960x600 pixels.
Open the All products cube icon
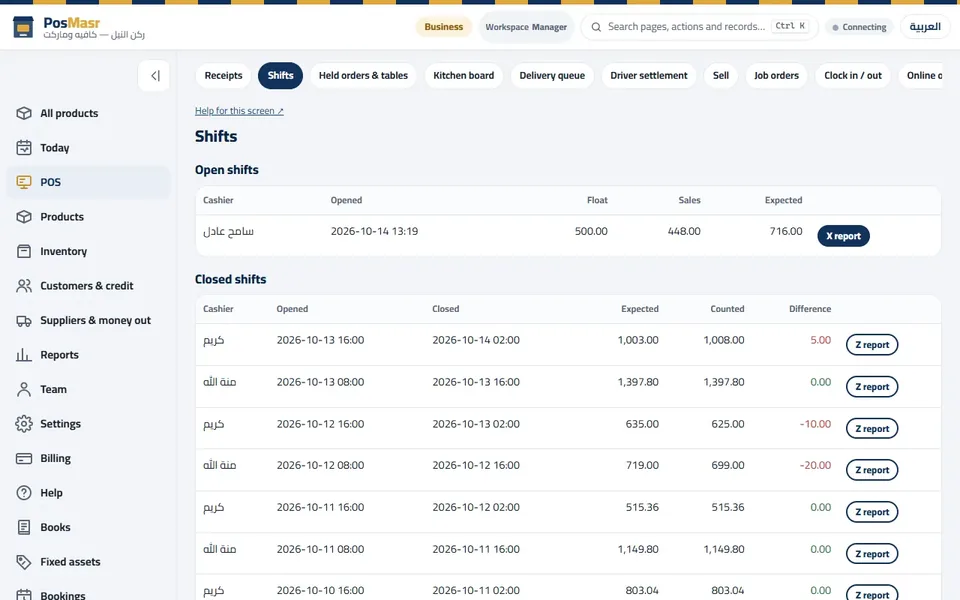24,113
